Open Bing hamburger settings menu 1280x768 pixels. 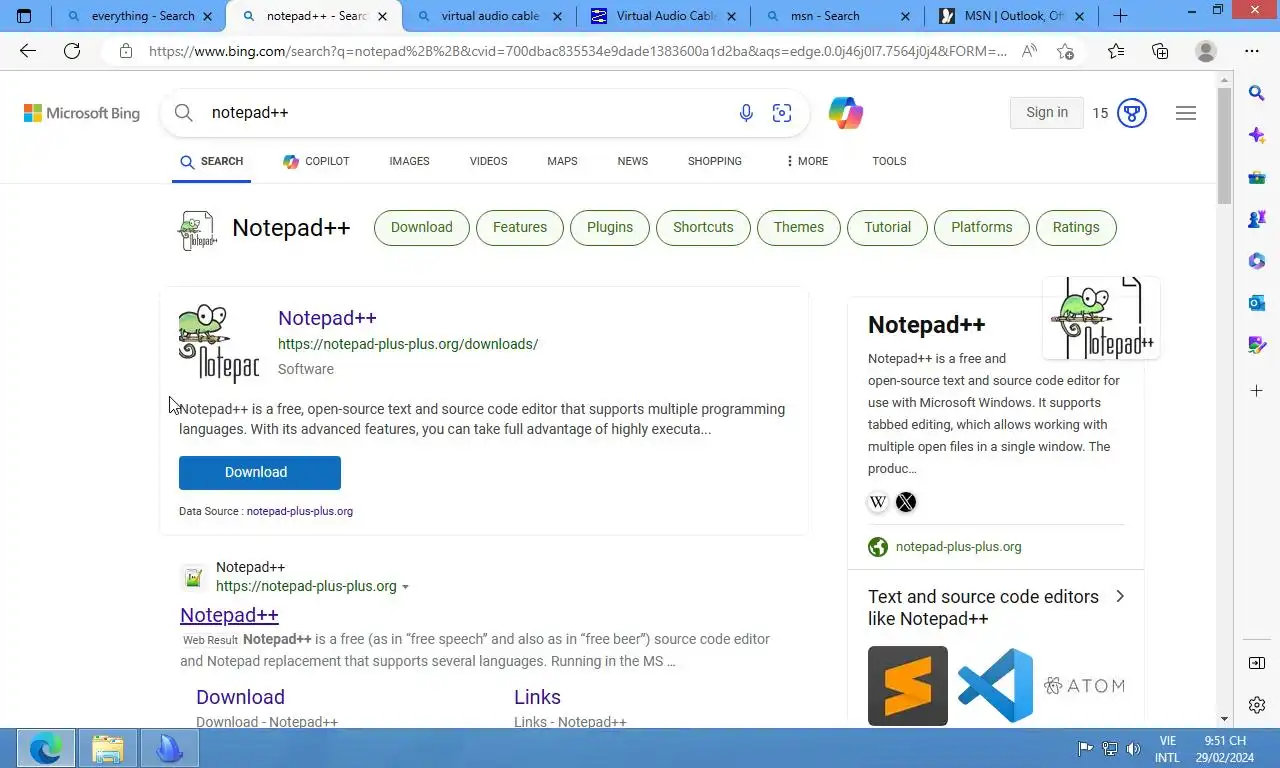click(1186, 113)
